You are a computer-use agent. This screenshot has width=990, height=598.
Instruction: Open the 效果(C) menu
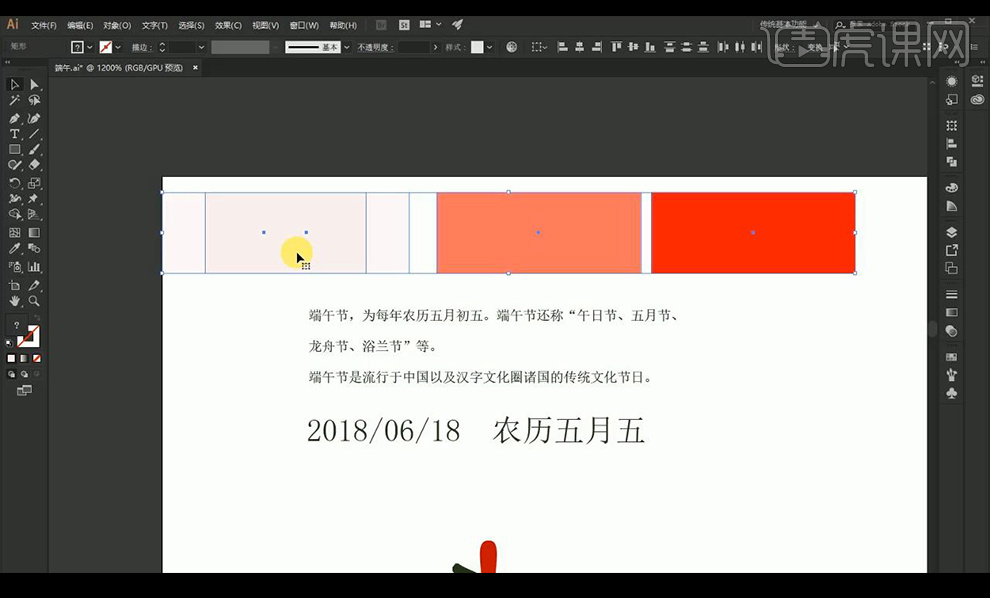(229, 25)
